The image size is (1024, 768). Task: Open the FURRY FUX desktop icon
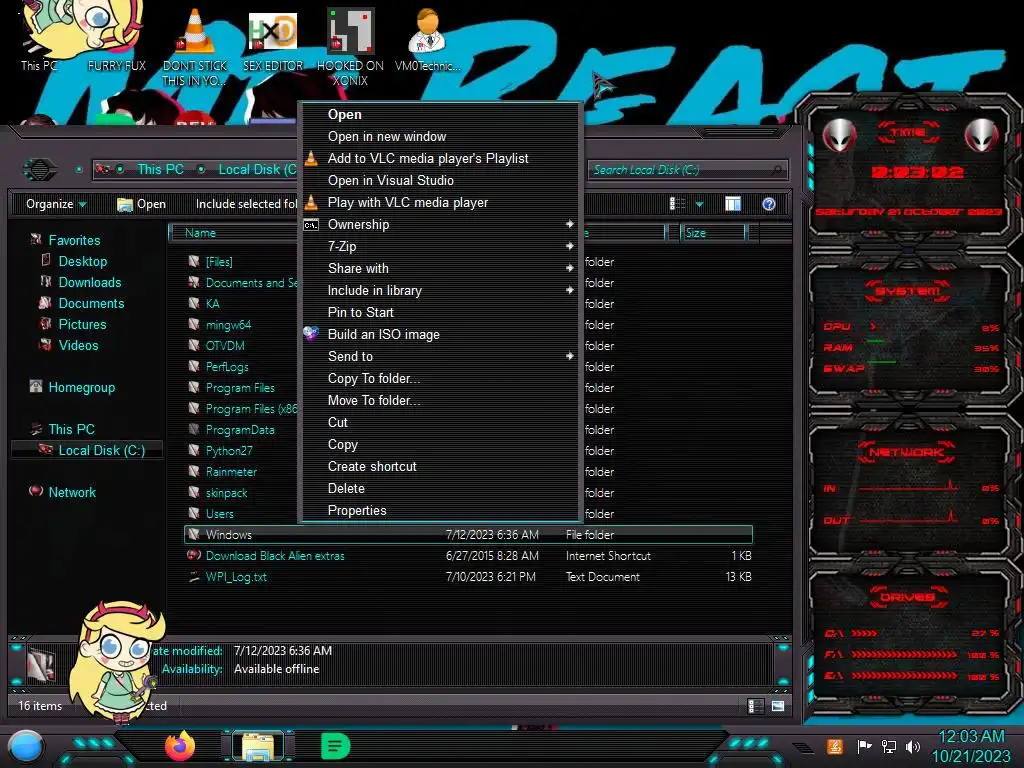[x=117, y=40]
